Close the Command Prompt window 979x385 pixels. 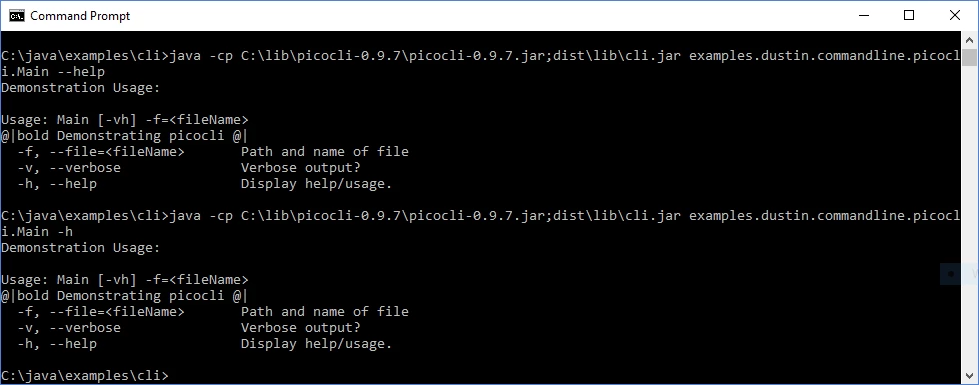(x=955, y=16)
